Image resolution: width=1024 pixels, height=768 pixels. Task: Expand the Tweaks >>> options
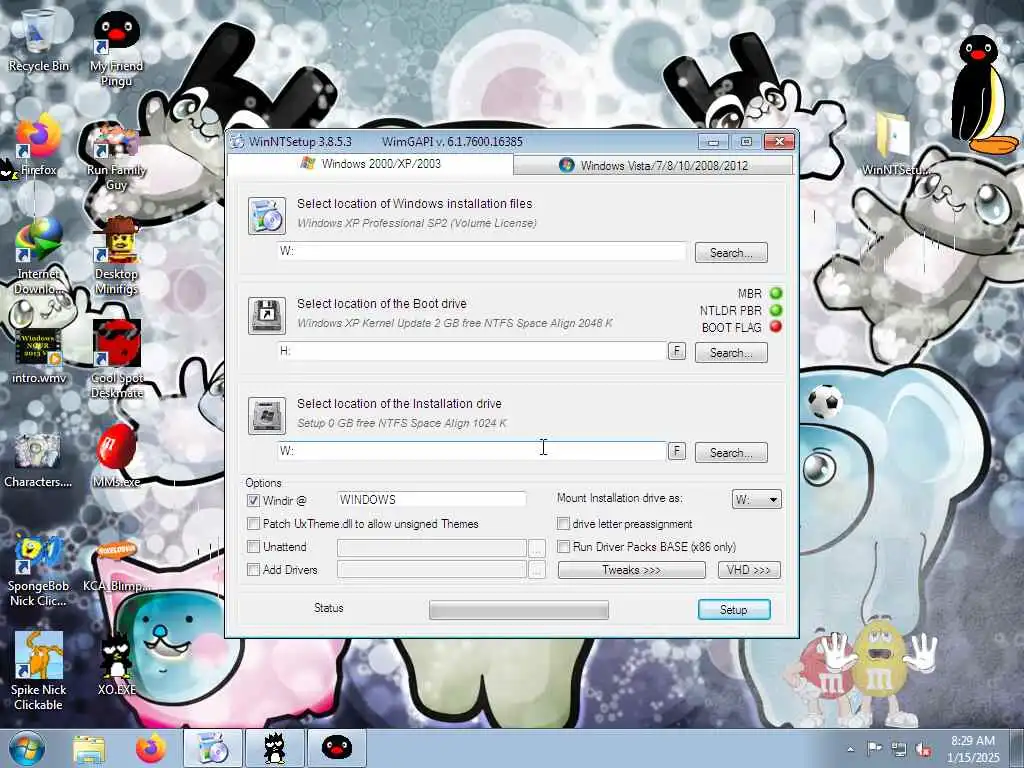coord(632,570)
